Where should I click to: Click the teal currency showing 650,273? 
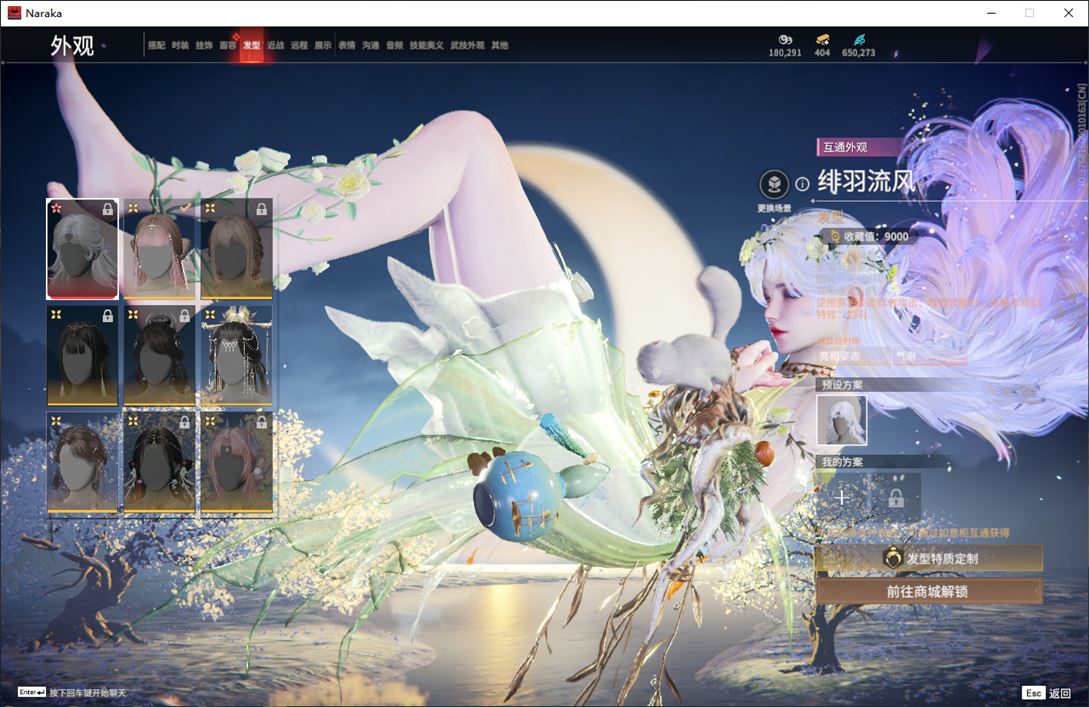coord(858,46)
